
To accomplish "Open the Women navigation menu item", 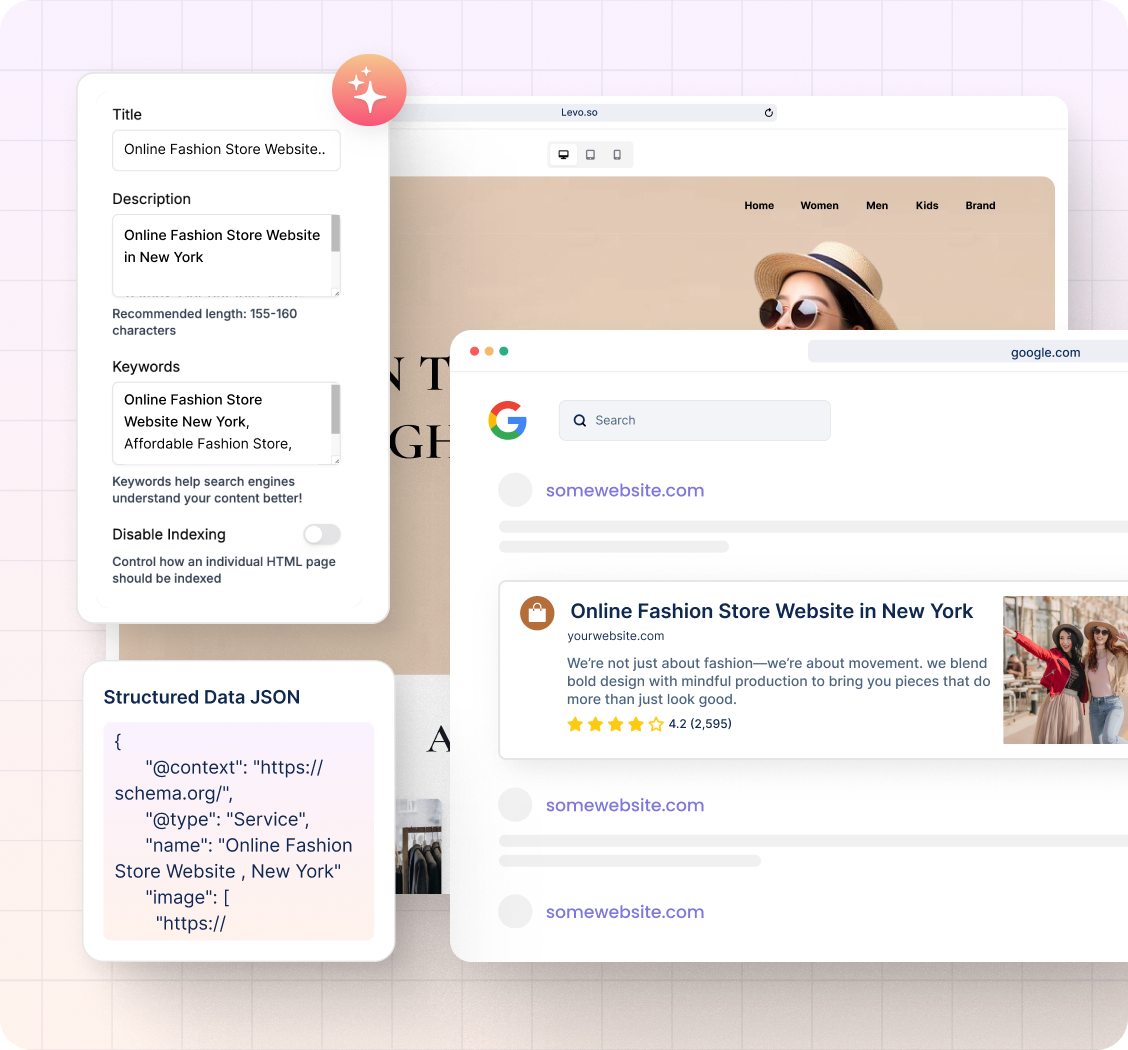I will [819, 206].
